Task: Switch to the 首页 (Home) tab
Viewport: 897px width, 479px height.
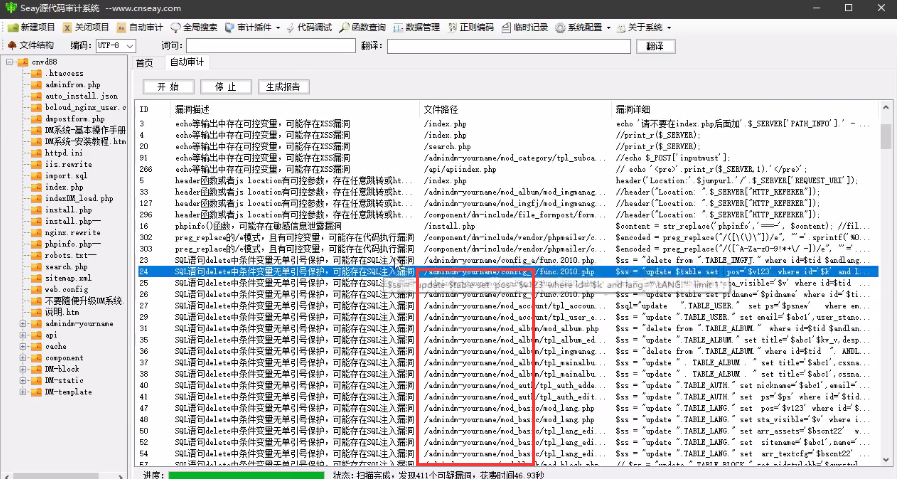Action: point(146,62)
